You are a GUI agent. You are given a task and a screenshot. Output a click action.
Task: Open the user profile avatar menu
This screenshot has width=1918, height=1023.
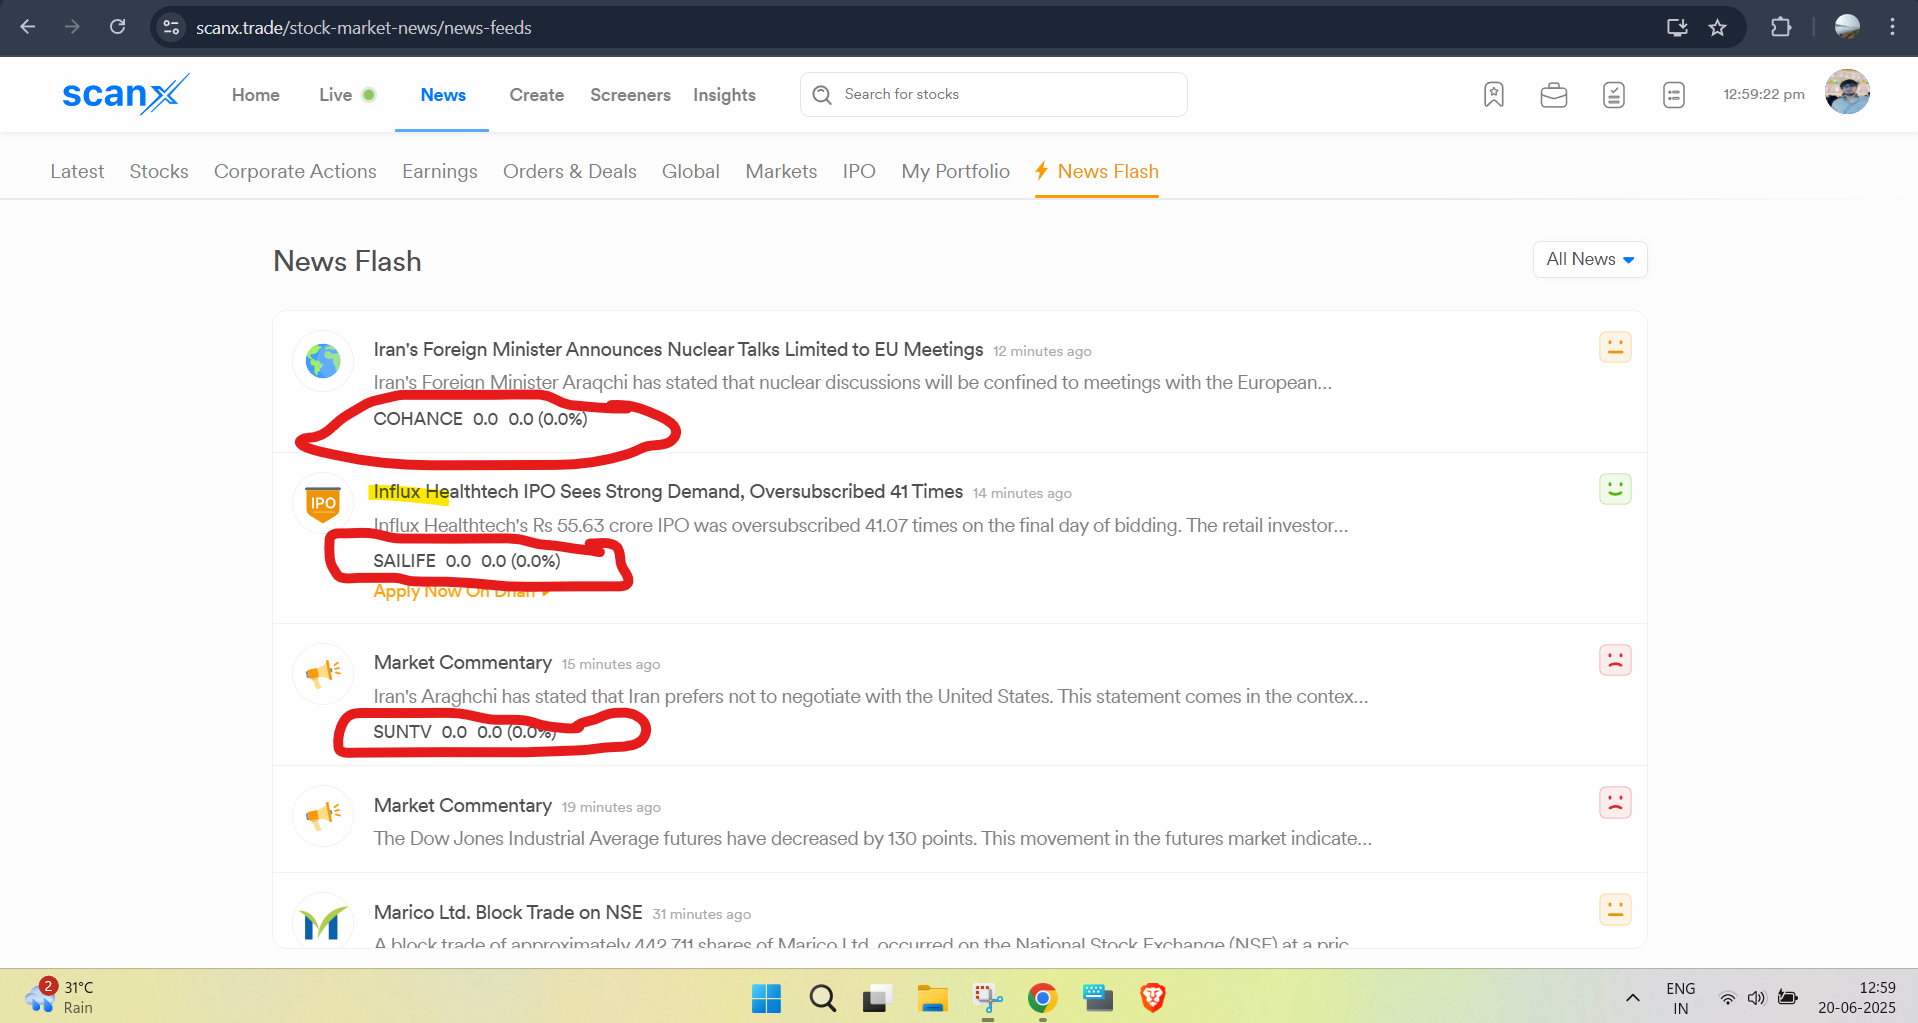[x=1846, y=93]
